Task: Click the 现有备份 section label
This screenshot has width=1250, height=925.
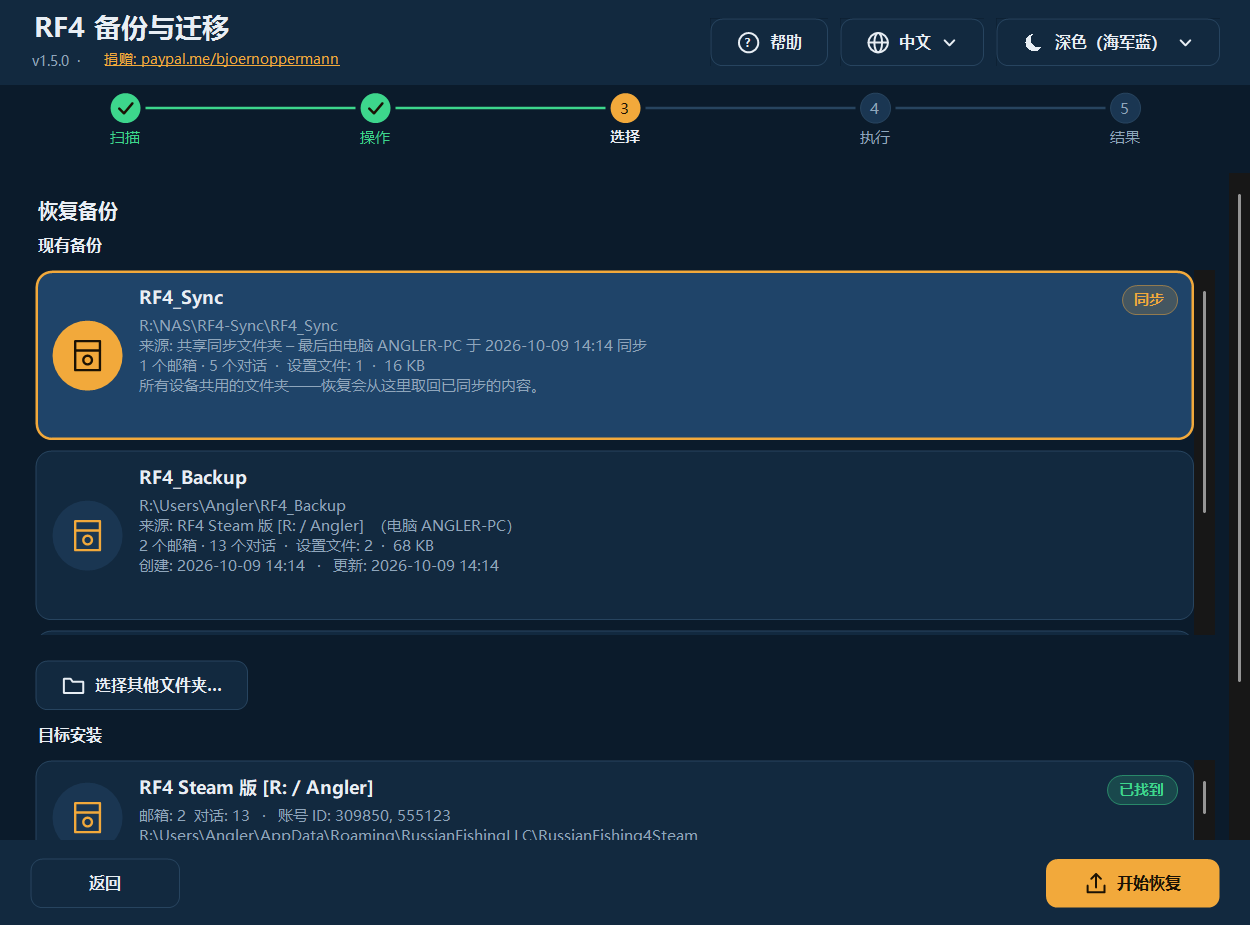Action: pyautogui.click(x=70, y=246)
